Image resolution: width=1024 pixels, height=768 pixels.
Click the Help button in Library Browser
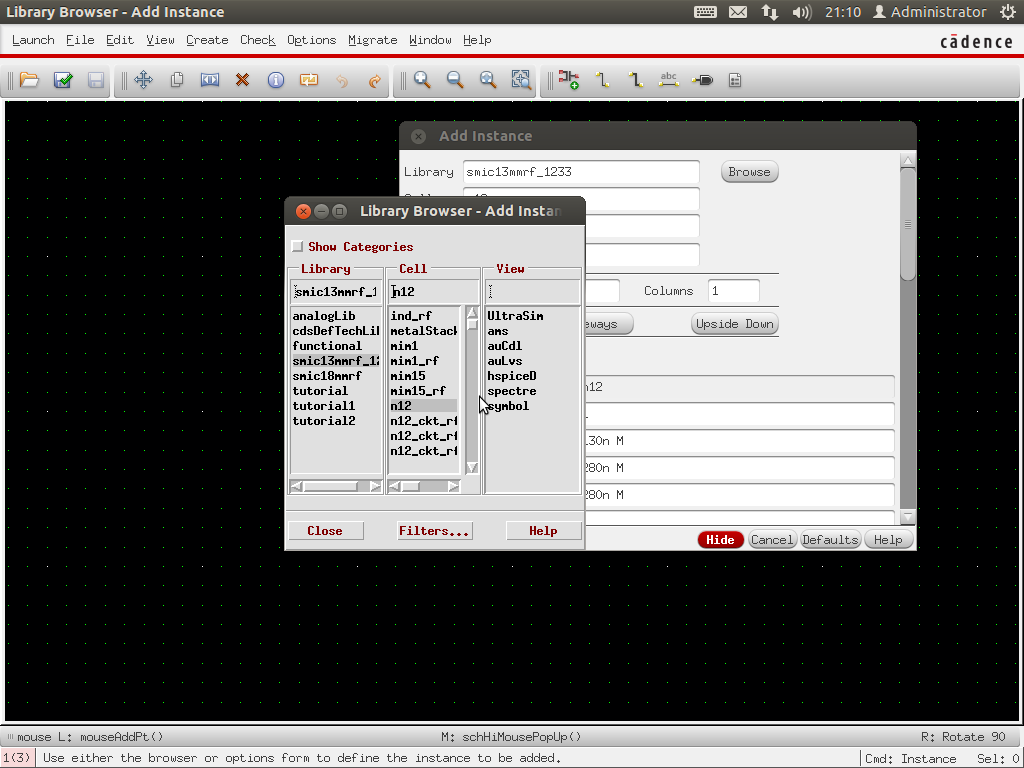point(543,530)
